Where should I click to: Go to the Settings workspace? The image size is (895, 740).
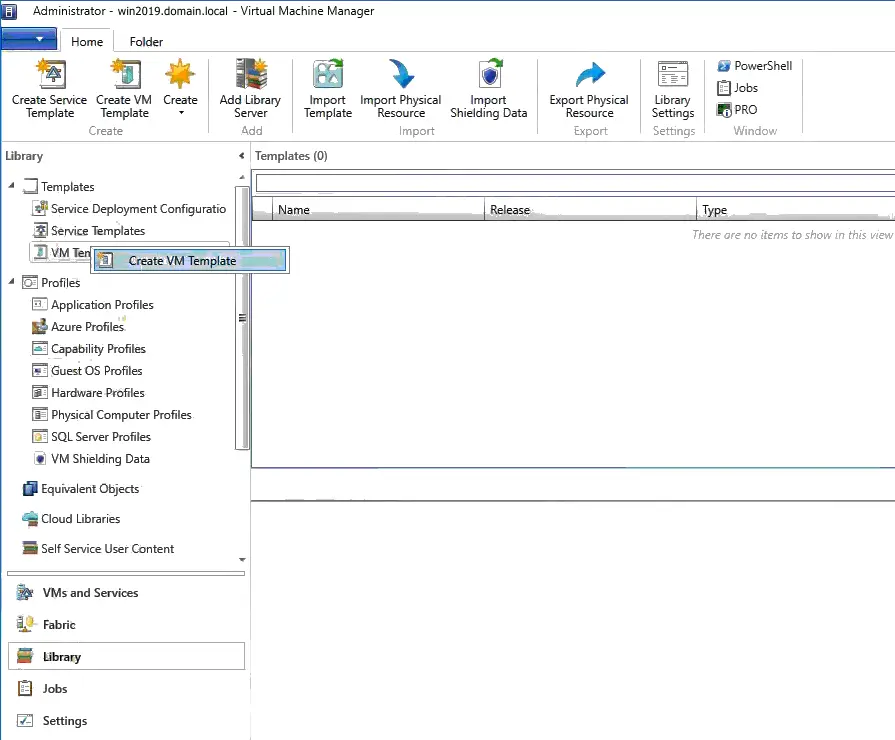[127, 721]
